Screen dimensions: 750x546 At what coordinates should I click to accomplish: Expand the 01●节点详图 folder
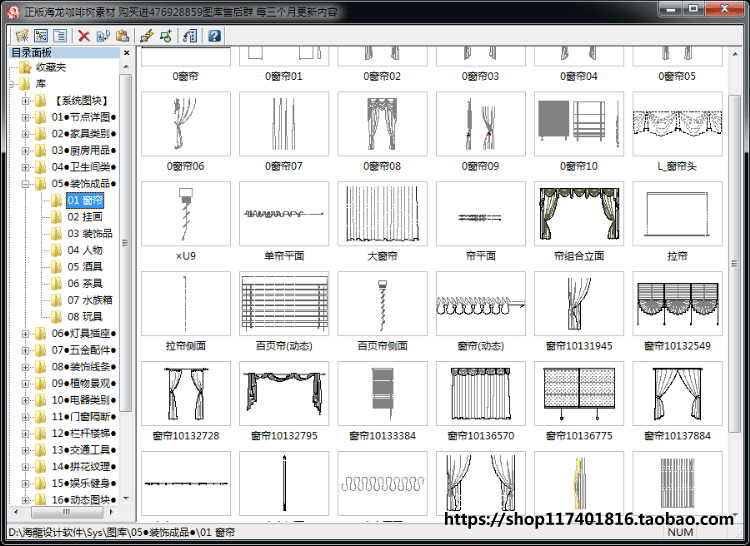tap(26, 117)
